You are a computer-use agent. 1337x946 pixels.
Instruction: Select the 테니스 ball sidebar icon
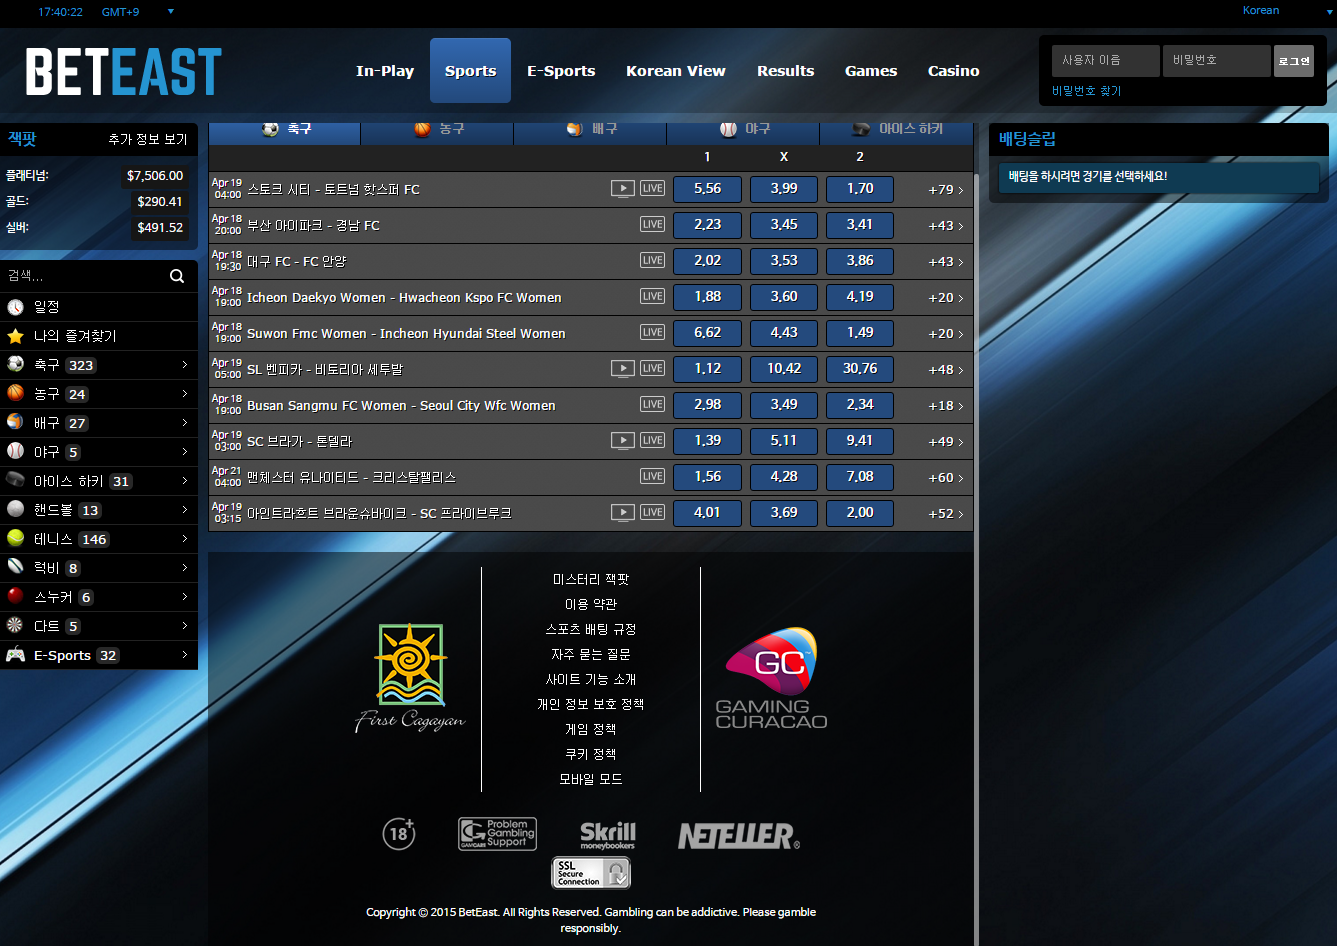click(15, 539)
